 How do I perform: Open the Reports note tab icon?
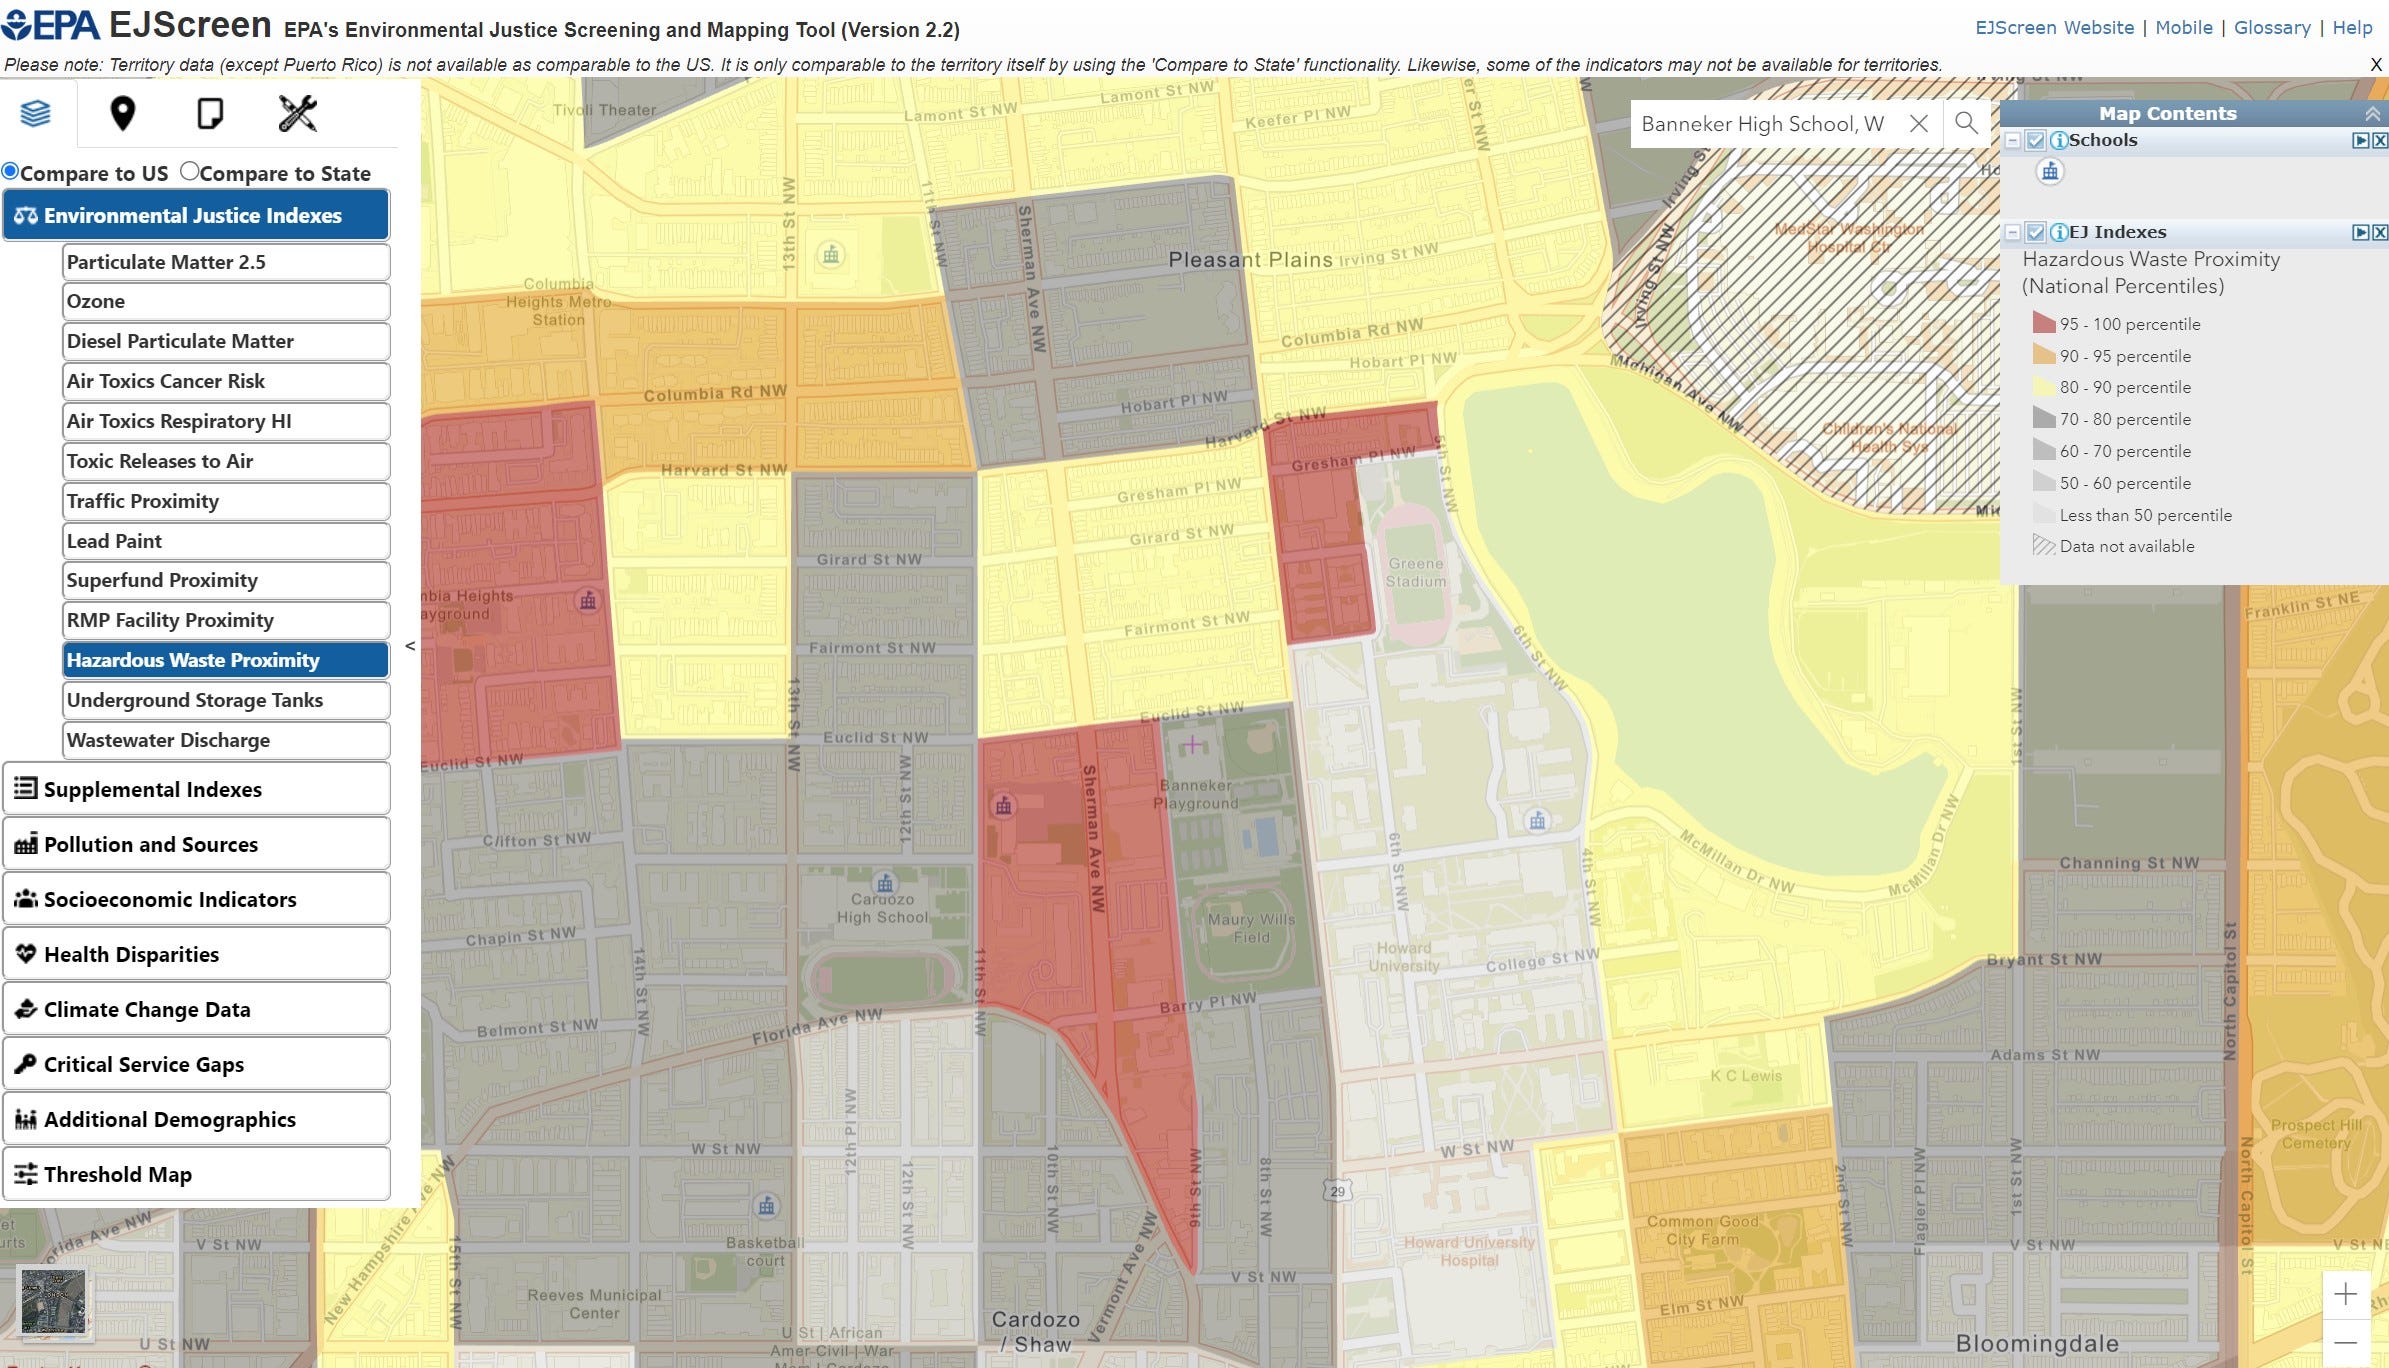tap(210, 113)
